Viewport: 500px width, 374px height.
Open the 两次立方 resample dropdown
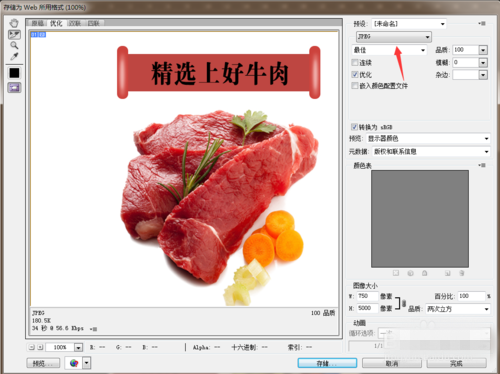(458, 309)
